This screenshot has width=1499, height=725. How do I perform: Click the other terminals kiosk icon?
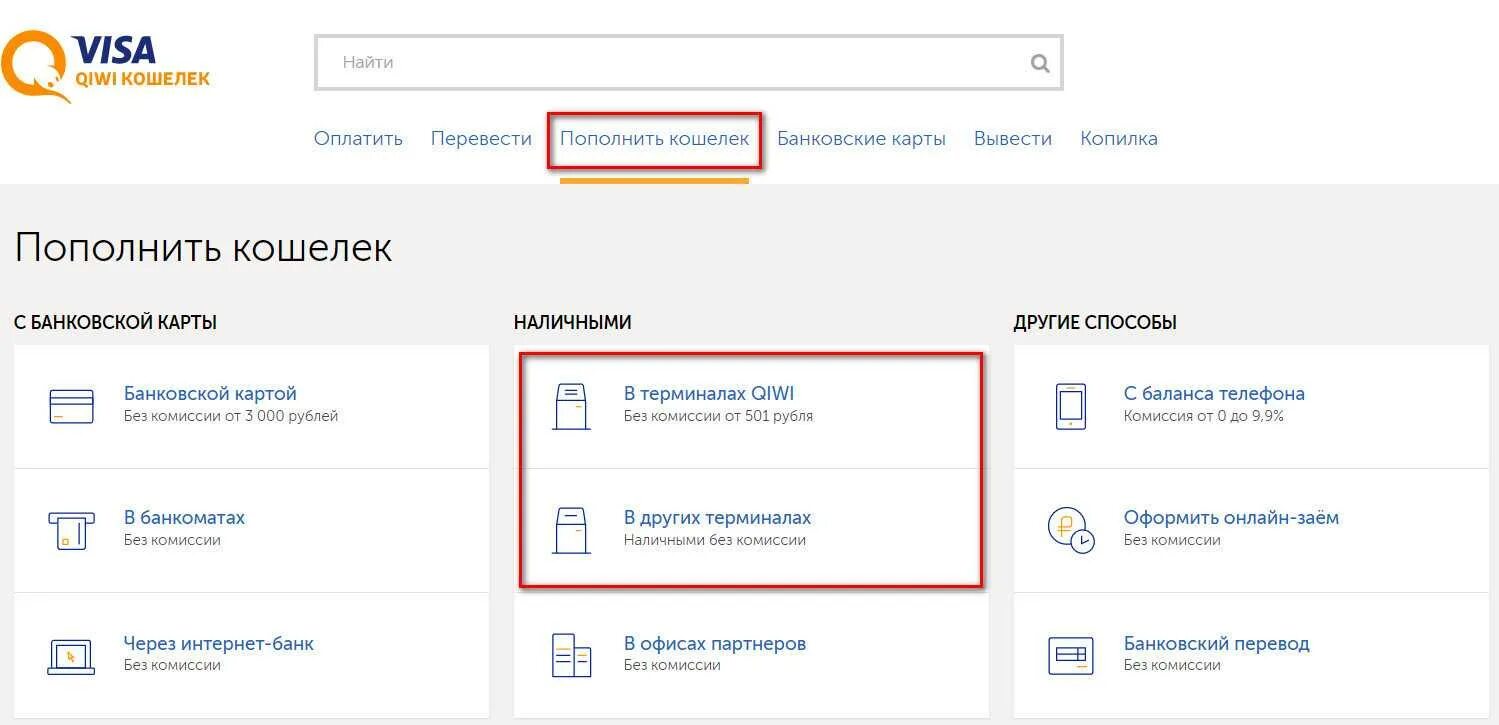pyautogui.click(x=571, y=531)
